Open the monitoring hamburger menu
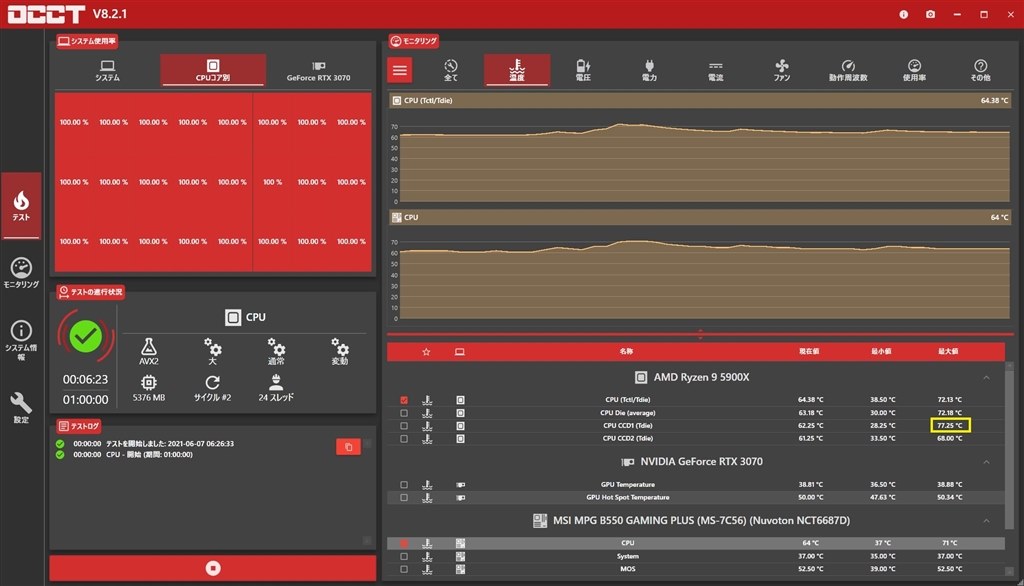 coord(400,71)
